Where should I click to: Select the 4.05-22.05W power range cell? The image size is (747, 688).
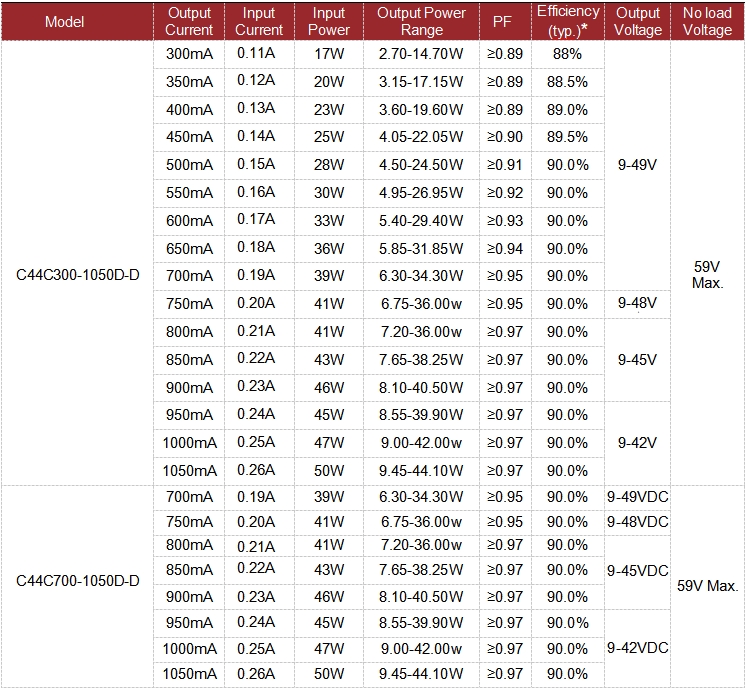click(x=421, y=137)
